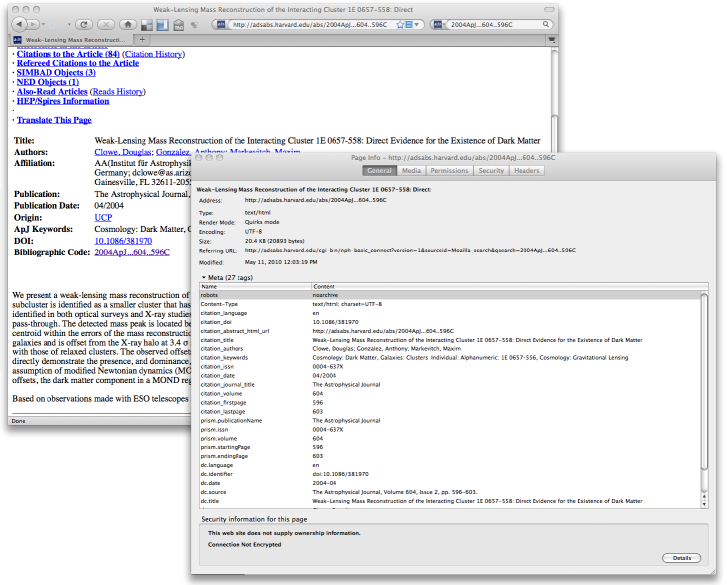This screenshot has width=727, height=585.
Task: Open the URL bar history dropdown arrow
Action: 414,22
